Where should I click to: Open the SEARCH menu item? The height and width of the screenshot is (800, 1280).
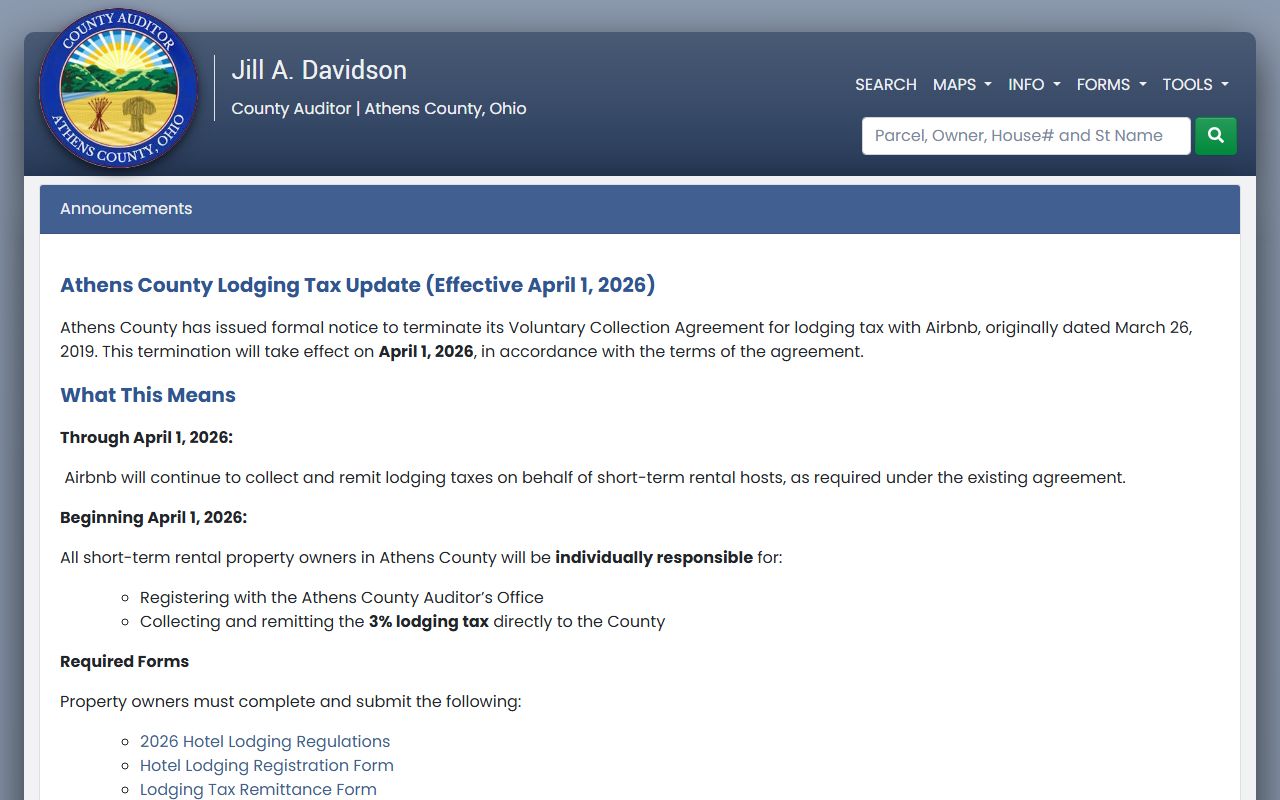(x=886, y=85)
